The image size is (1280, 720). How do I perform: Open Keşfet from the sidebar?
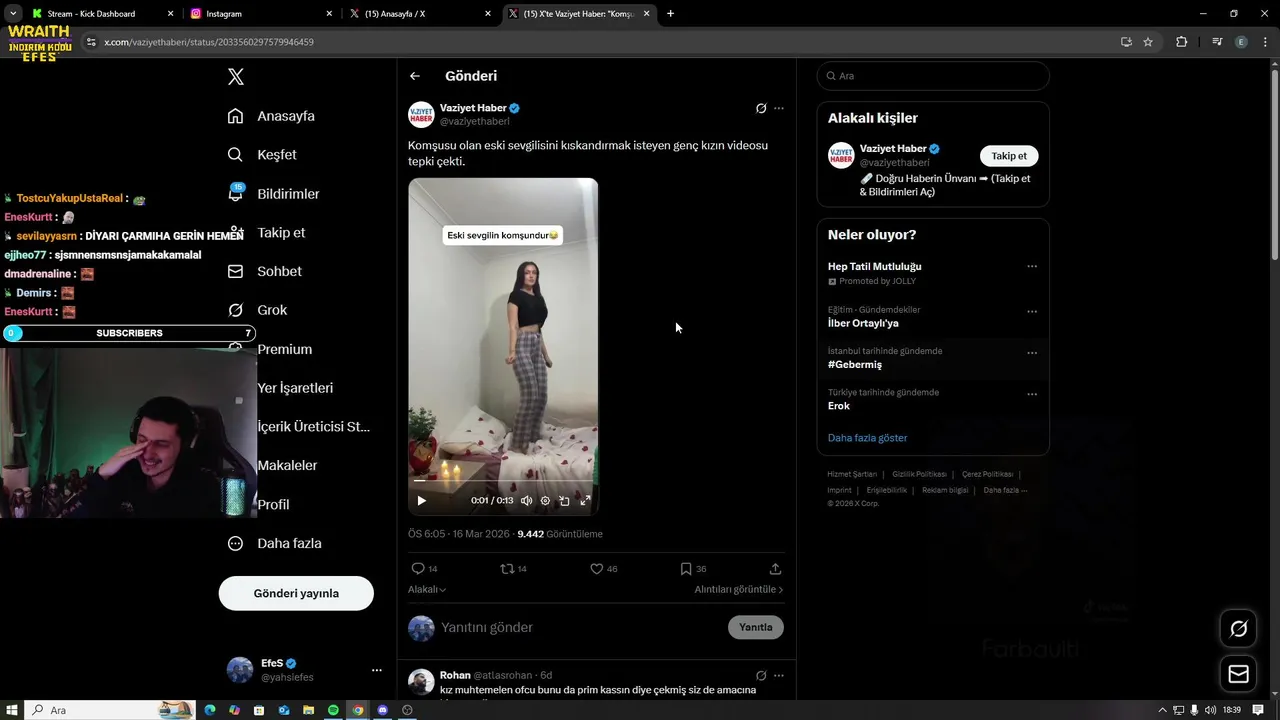tap(262, 155)
